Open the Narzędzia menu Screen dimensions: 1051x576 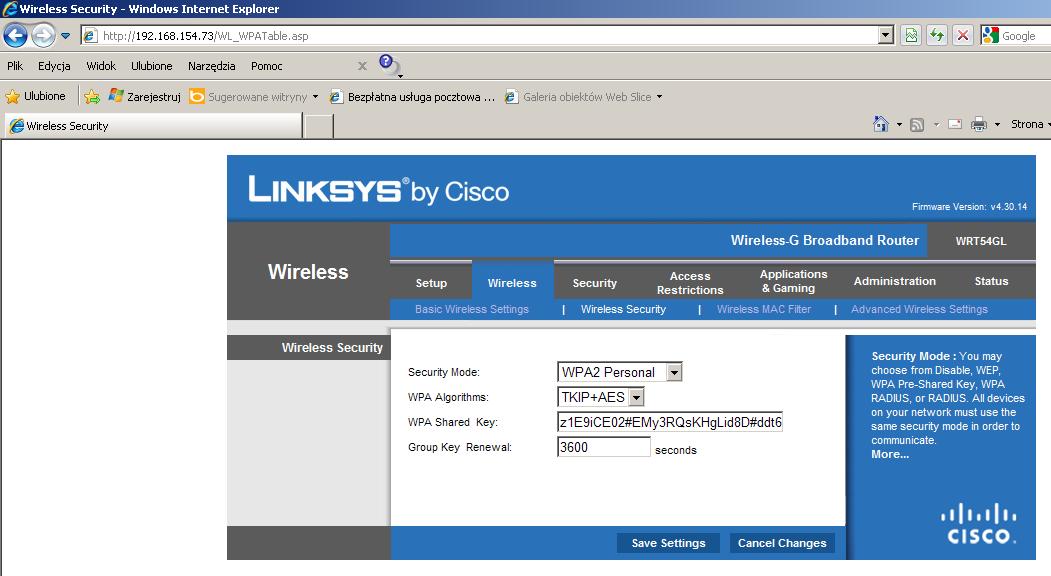tap(211, 66)
